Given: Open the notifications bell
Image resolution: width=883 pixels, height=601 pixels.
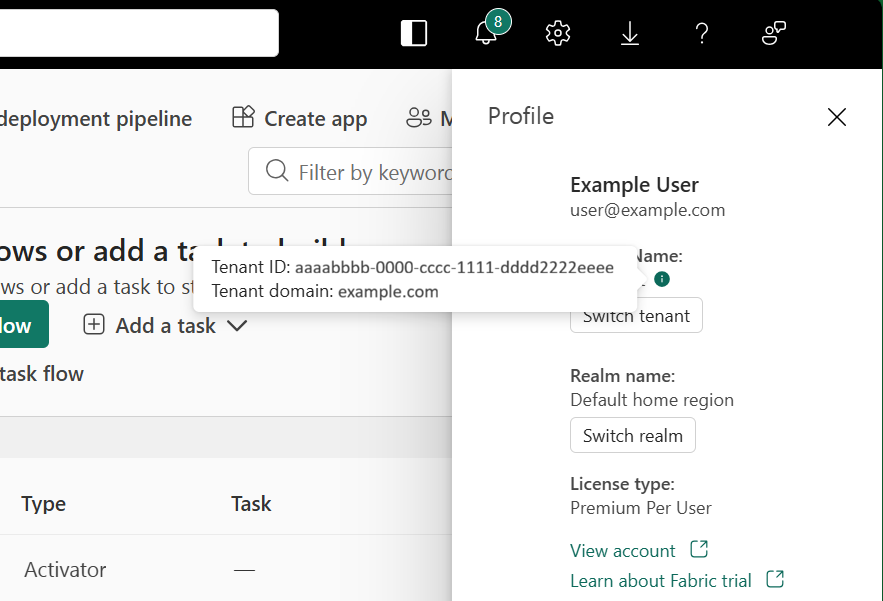Looking at the screenshot, I should point(485,32).
